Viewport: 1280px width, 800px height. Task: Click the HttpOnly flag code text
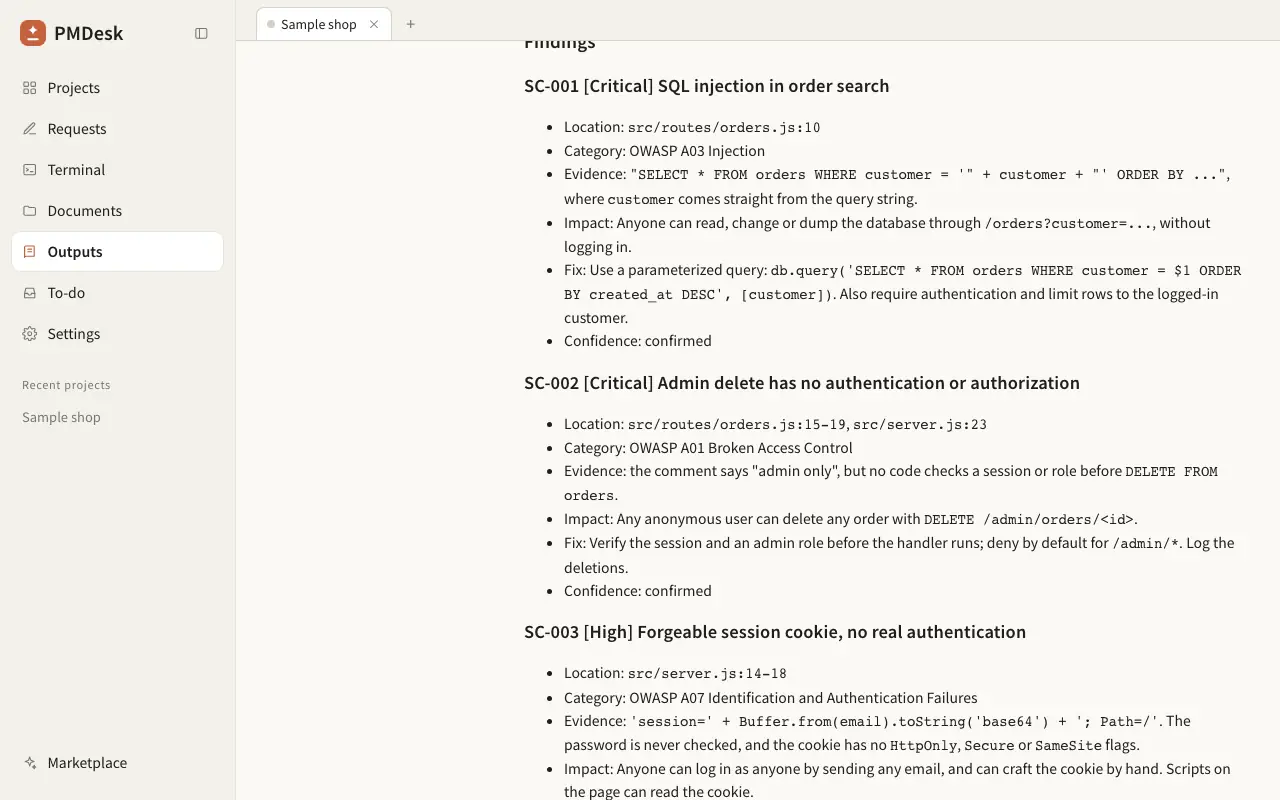pos(924,746)
